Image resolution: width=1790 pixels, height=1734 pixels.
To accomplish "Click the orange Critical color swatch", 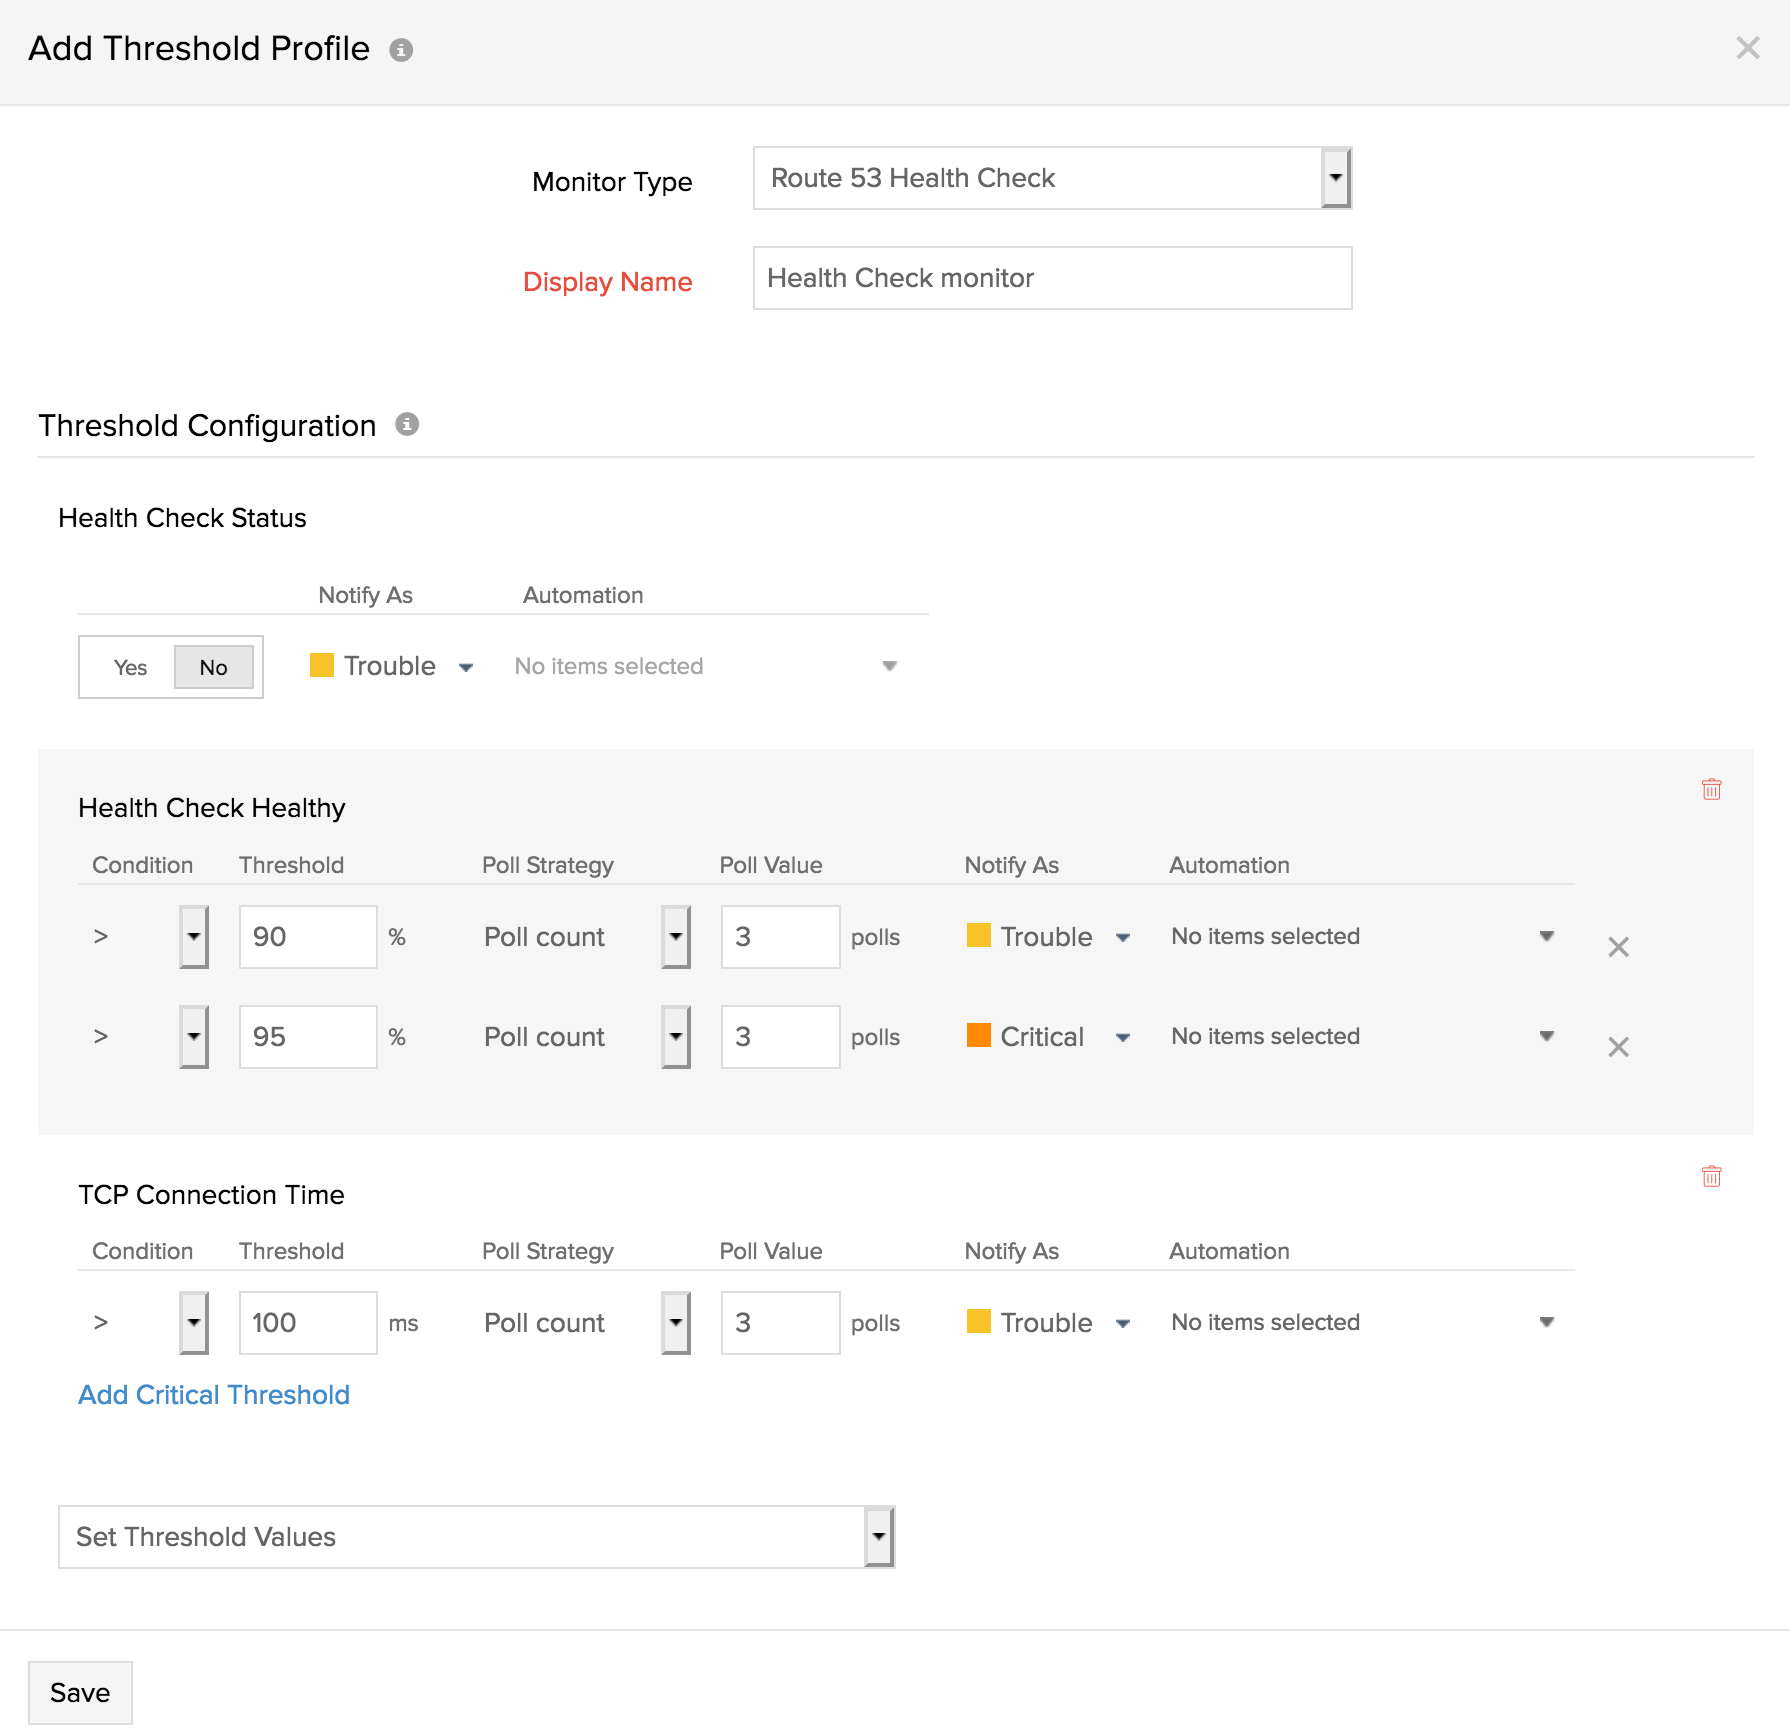I will [x=978, y=1035].
